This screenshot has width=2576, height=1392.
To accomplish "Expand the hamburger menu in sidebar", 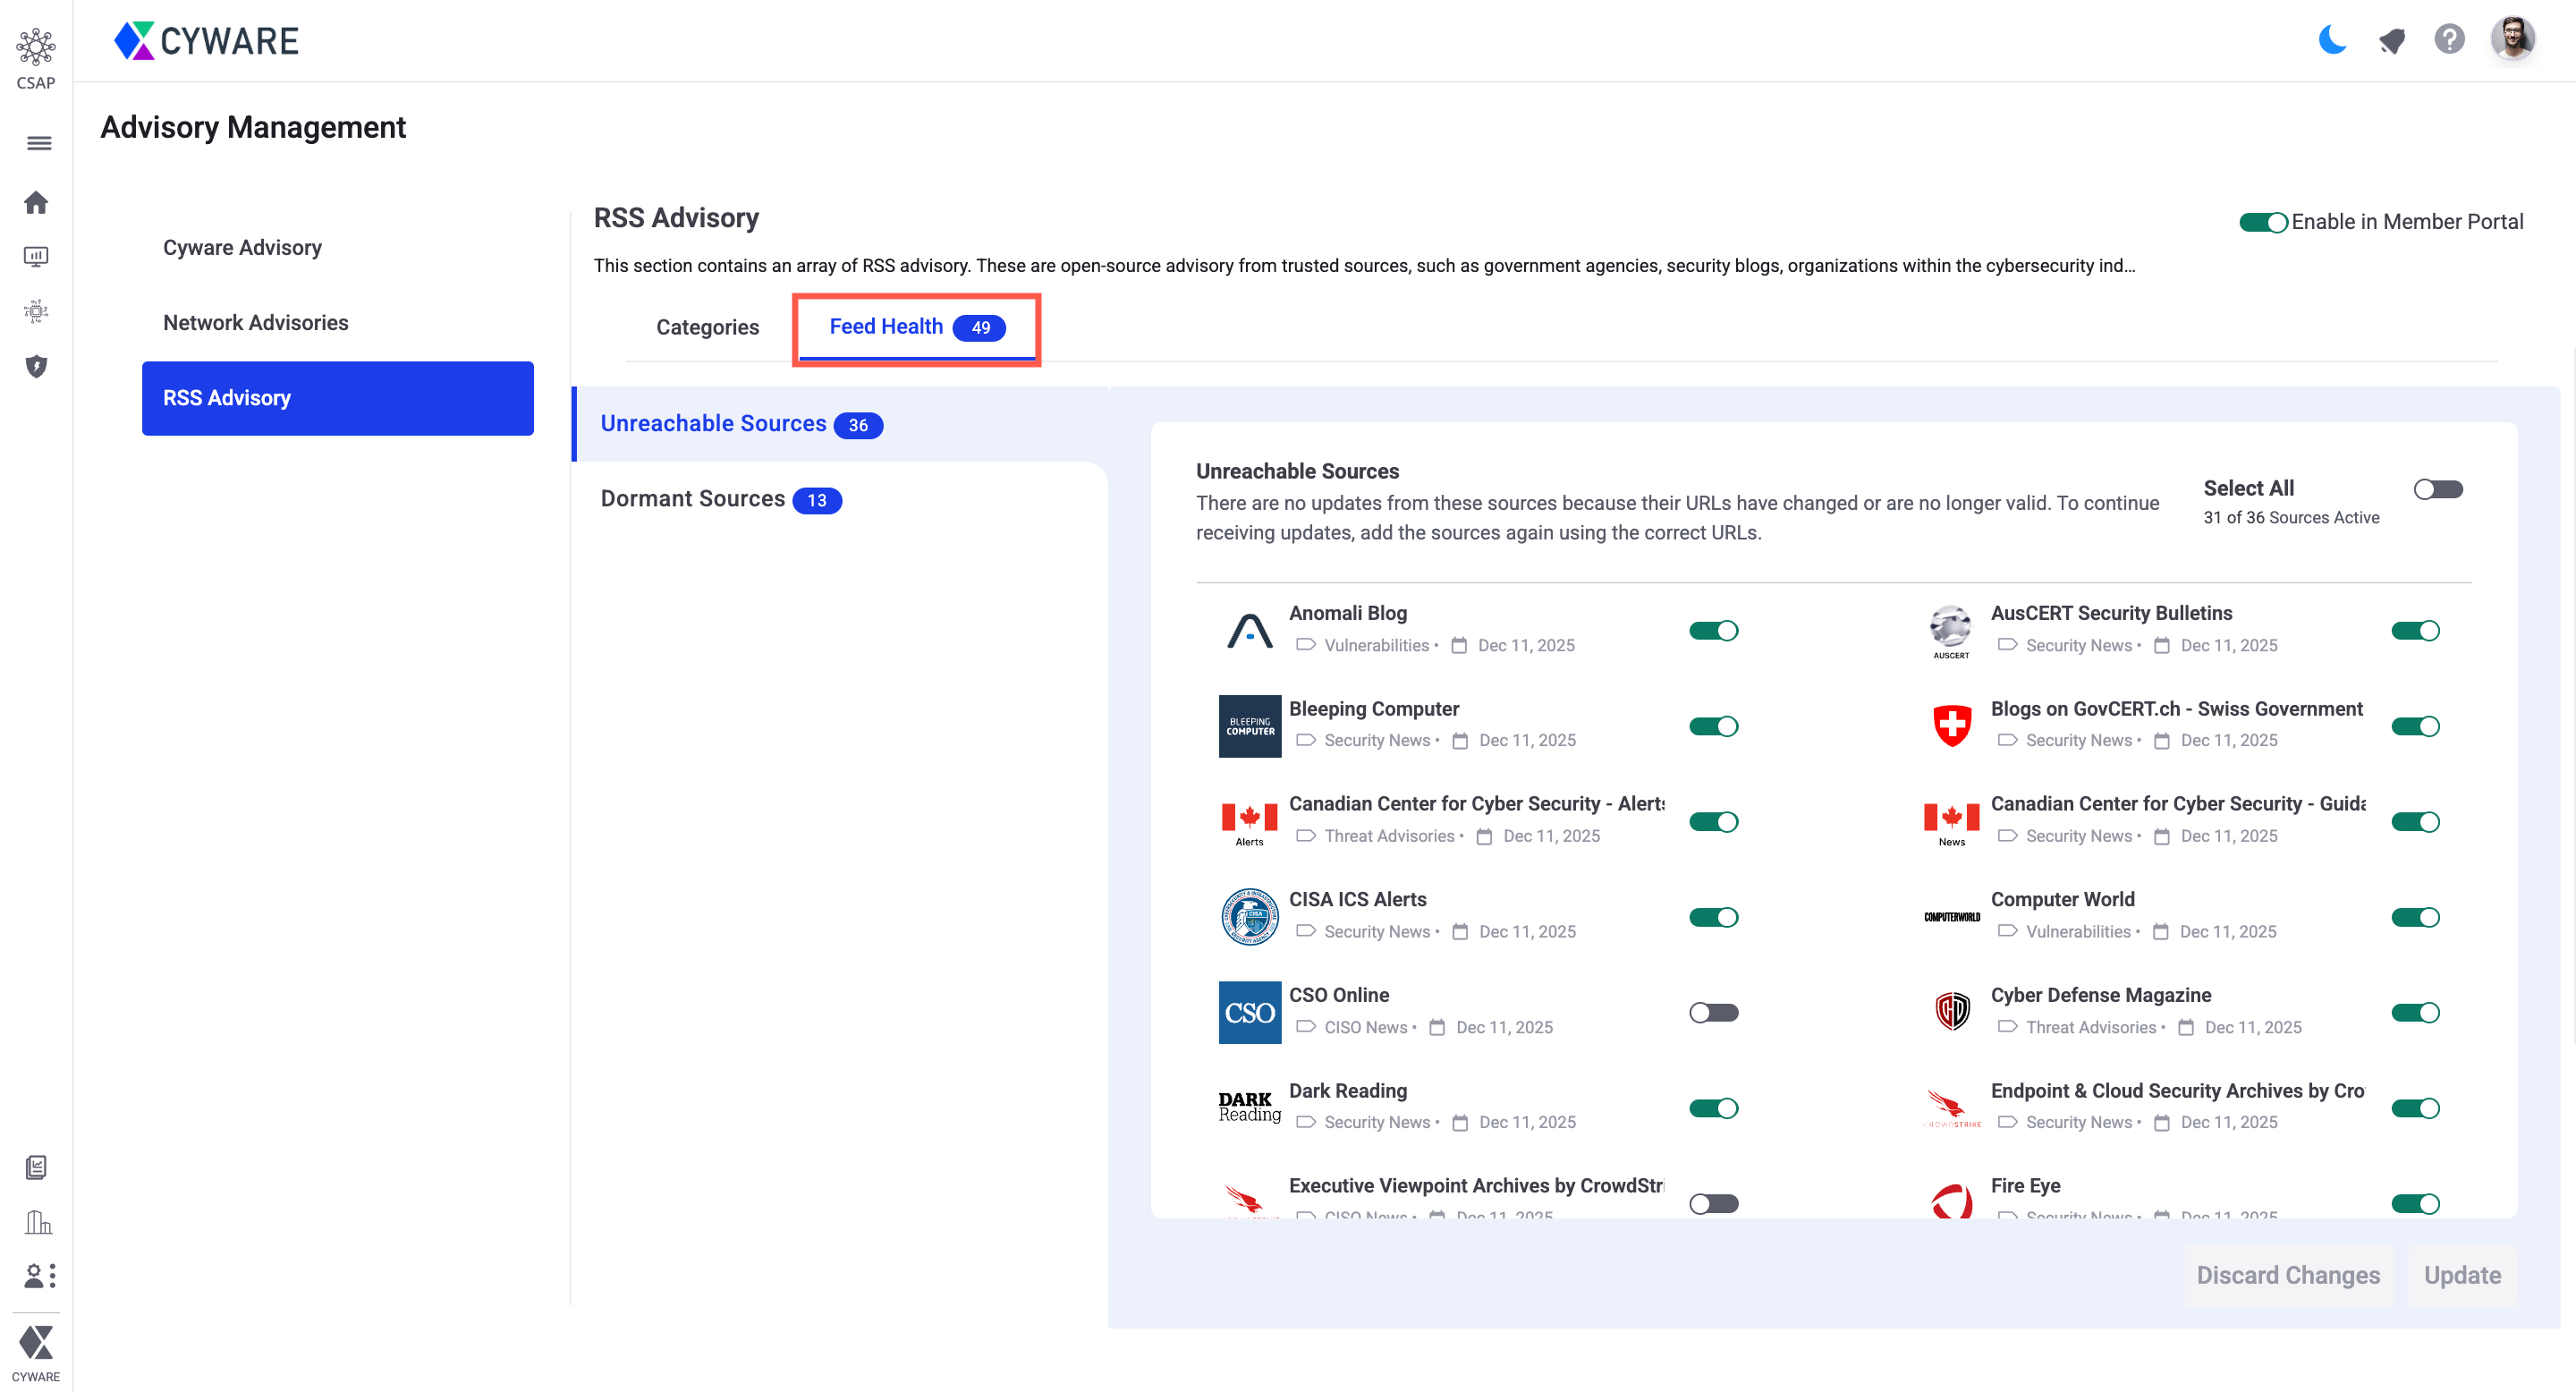I will pyautogui.click(x=38, y=143).
